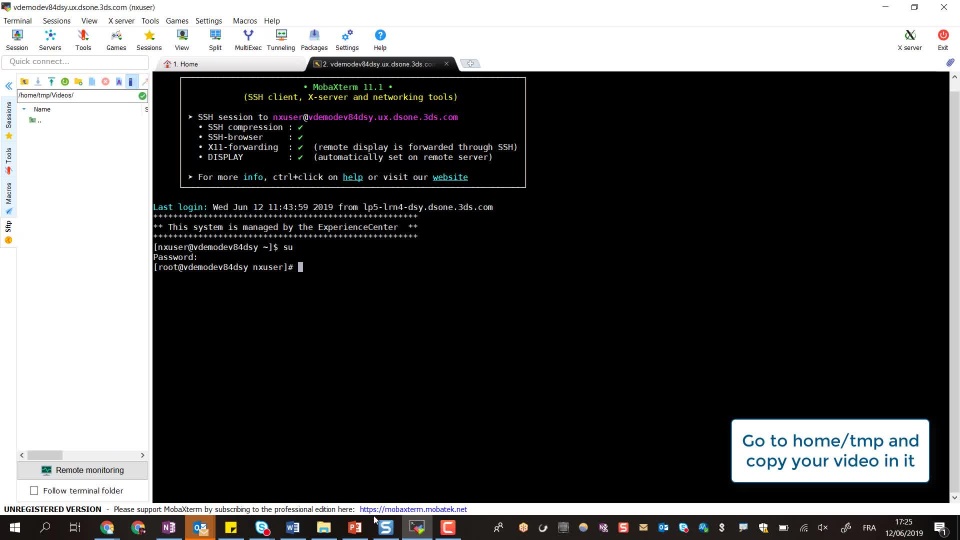The image size is (960, 540).
Task: Open the Session toolbar button
Action: (x=17, y=40)
